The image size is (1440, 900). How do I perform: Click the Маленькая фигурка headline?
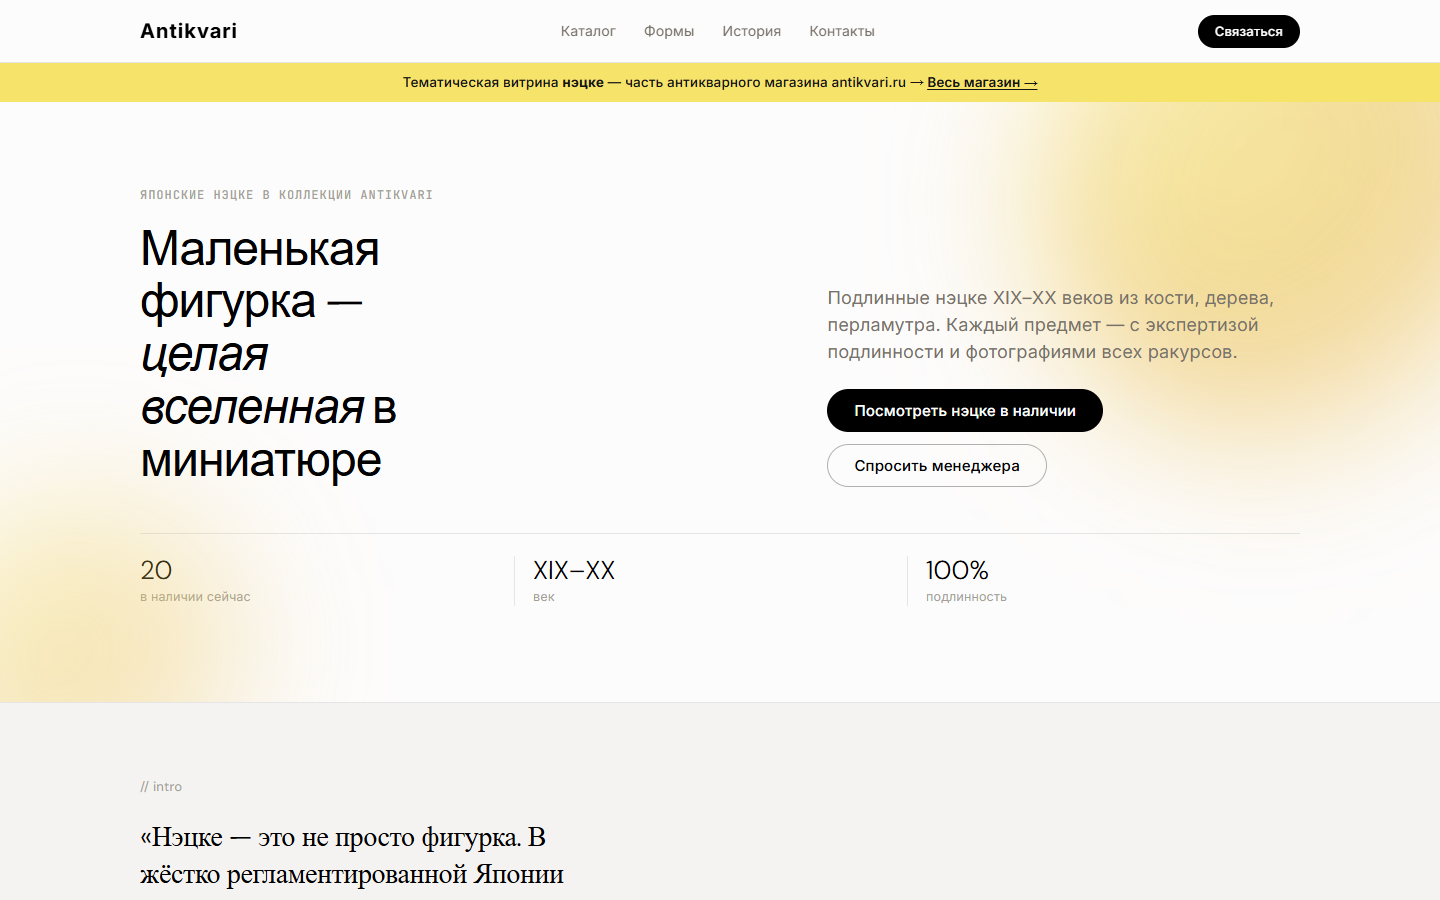click(x=268, y=354)
